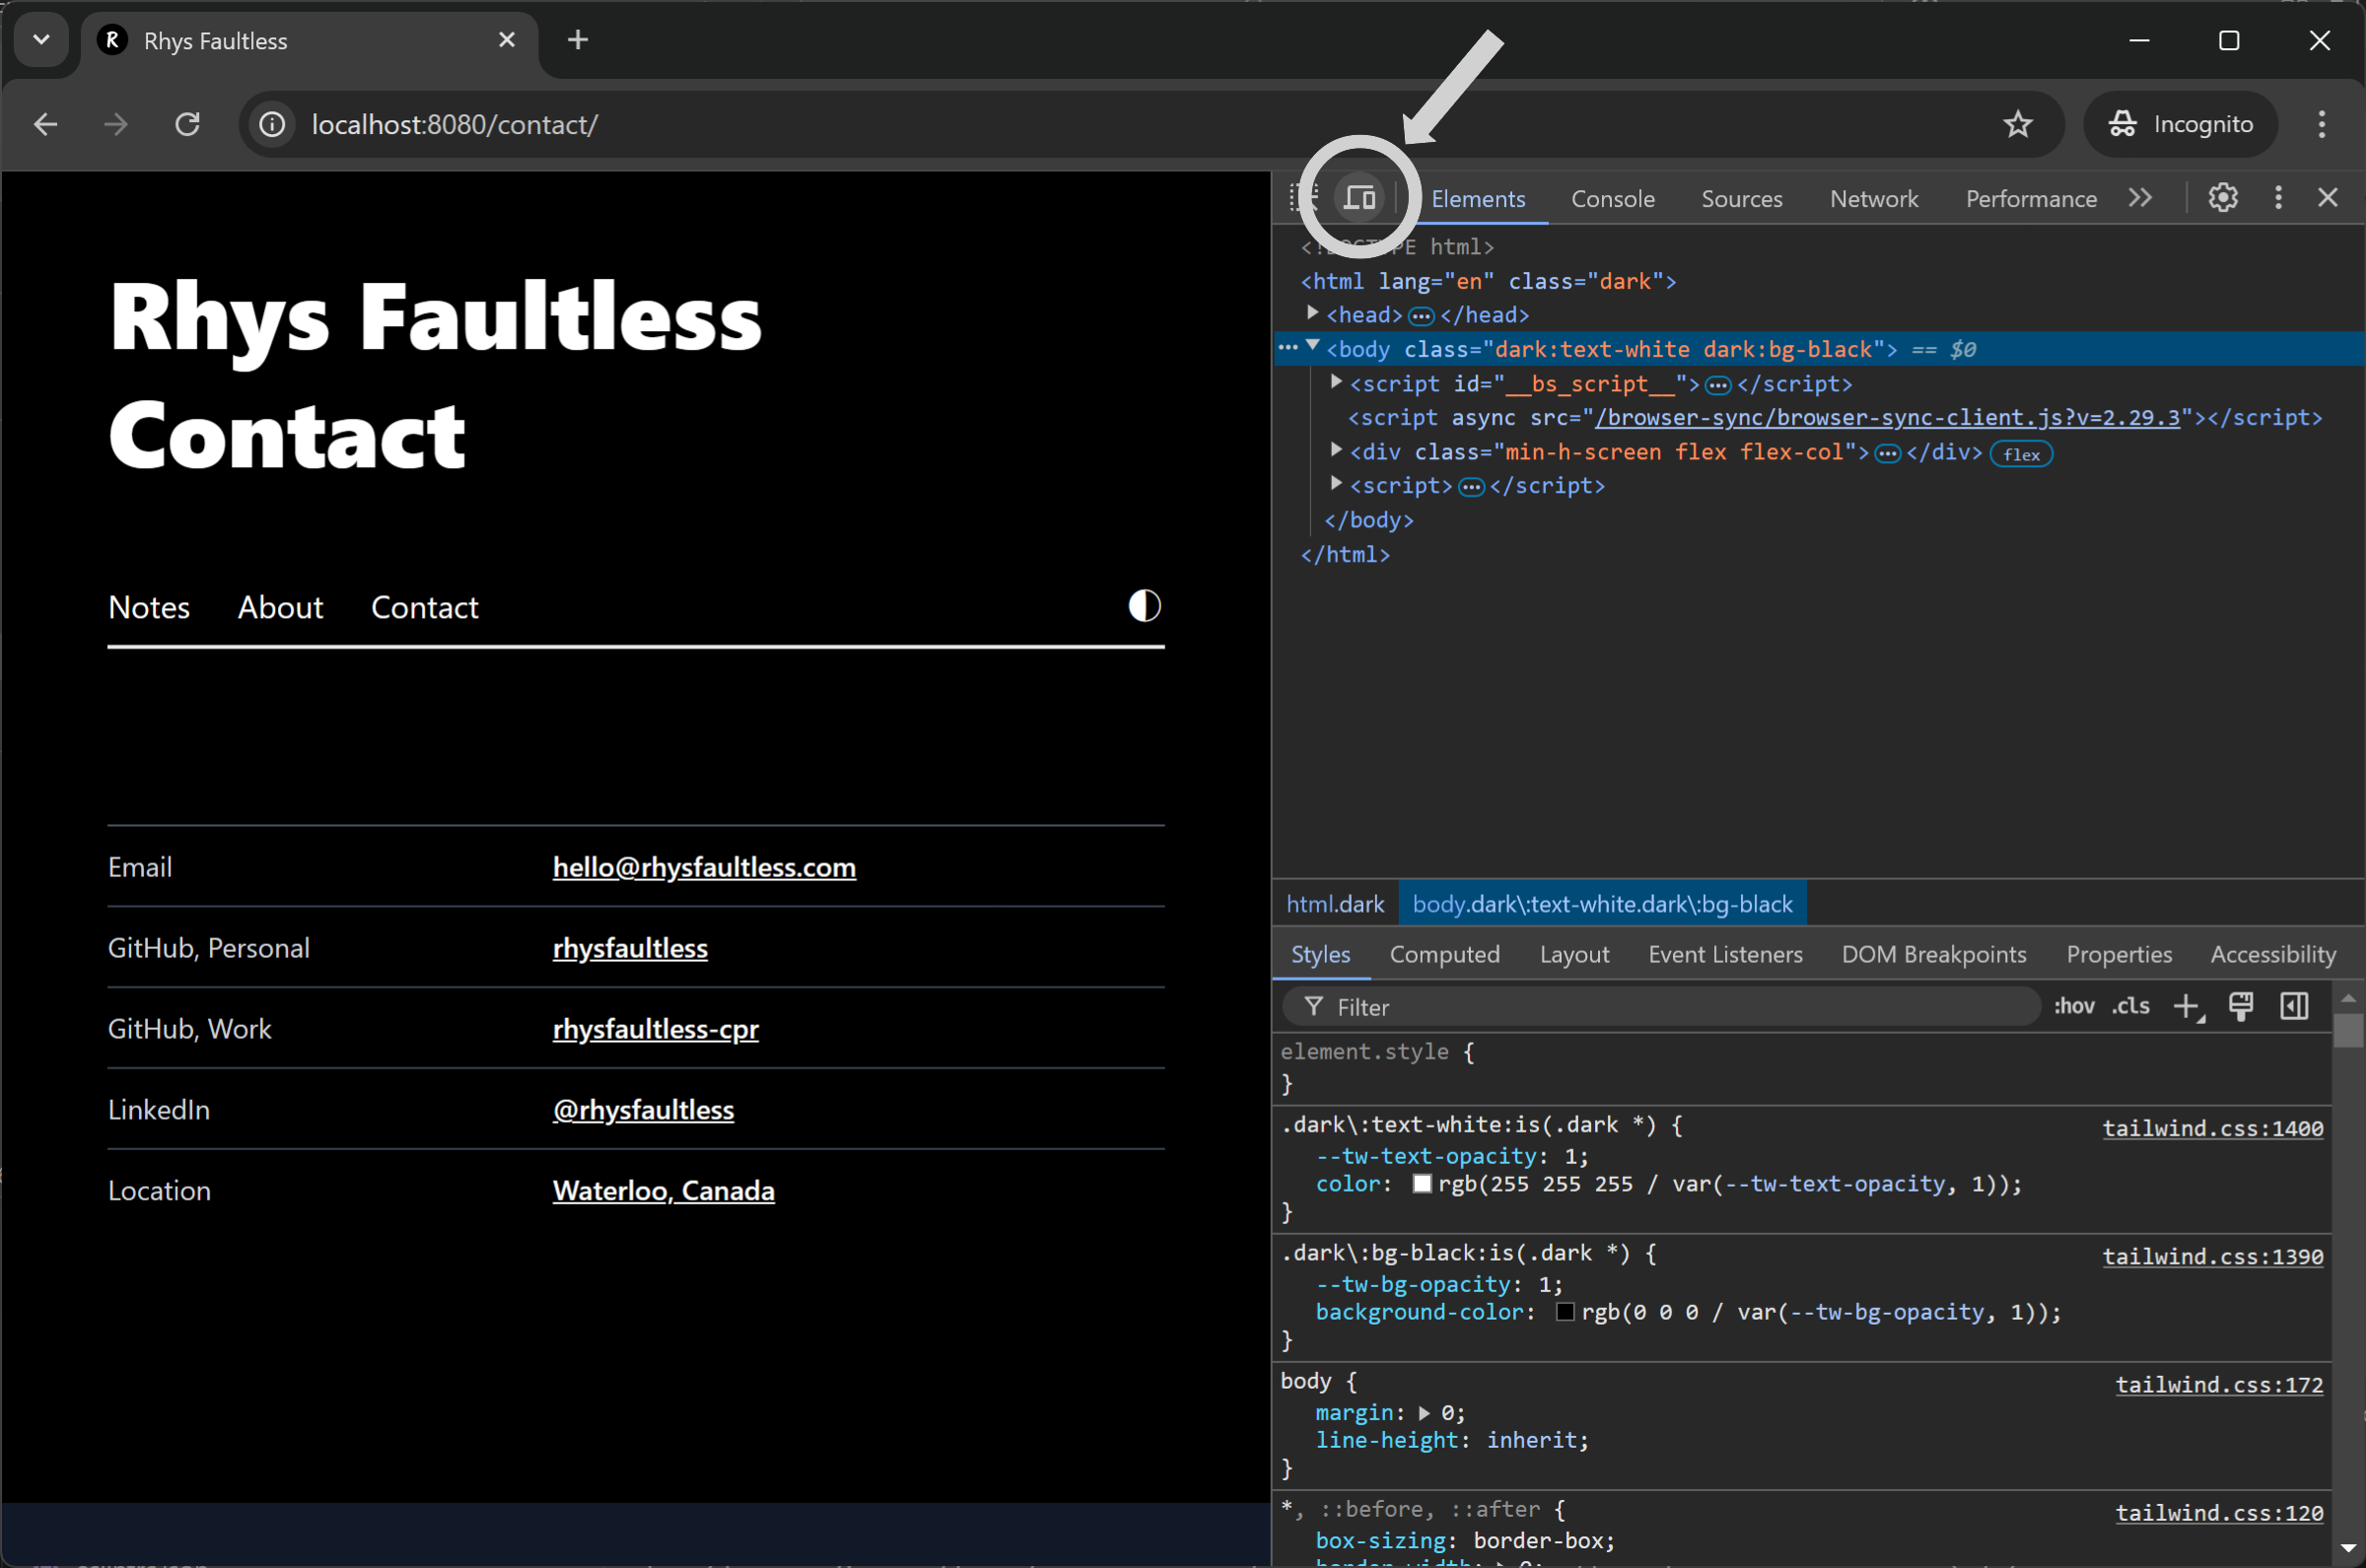Open the Contact navigation link
2366x1568 pixels.
pos(424,607)
